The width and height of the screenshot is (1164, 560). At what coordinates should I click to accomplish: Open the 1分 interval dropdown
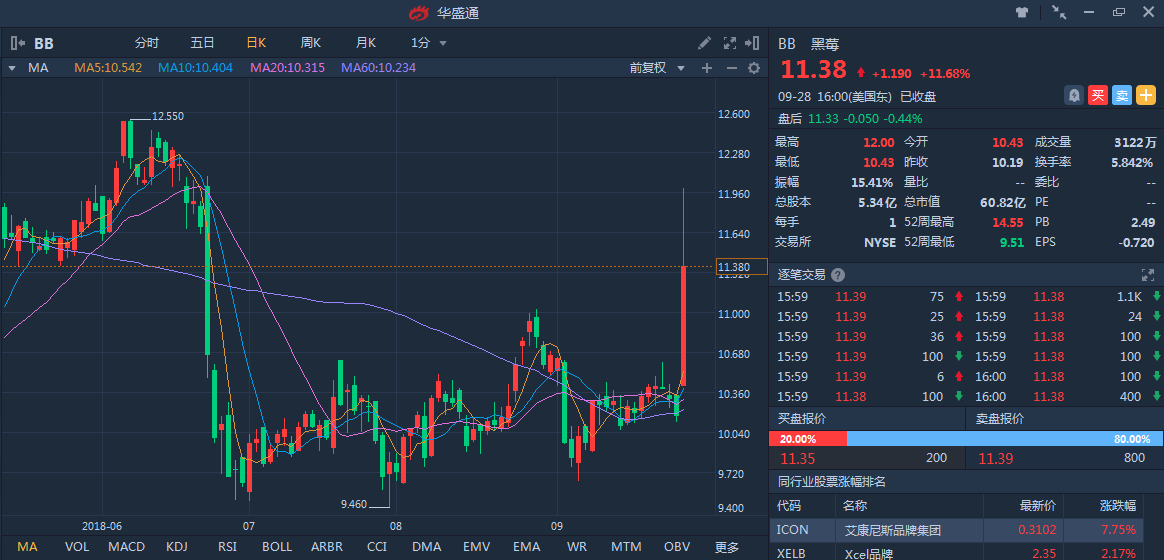pos(429,43)
